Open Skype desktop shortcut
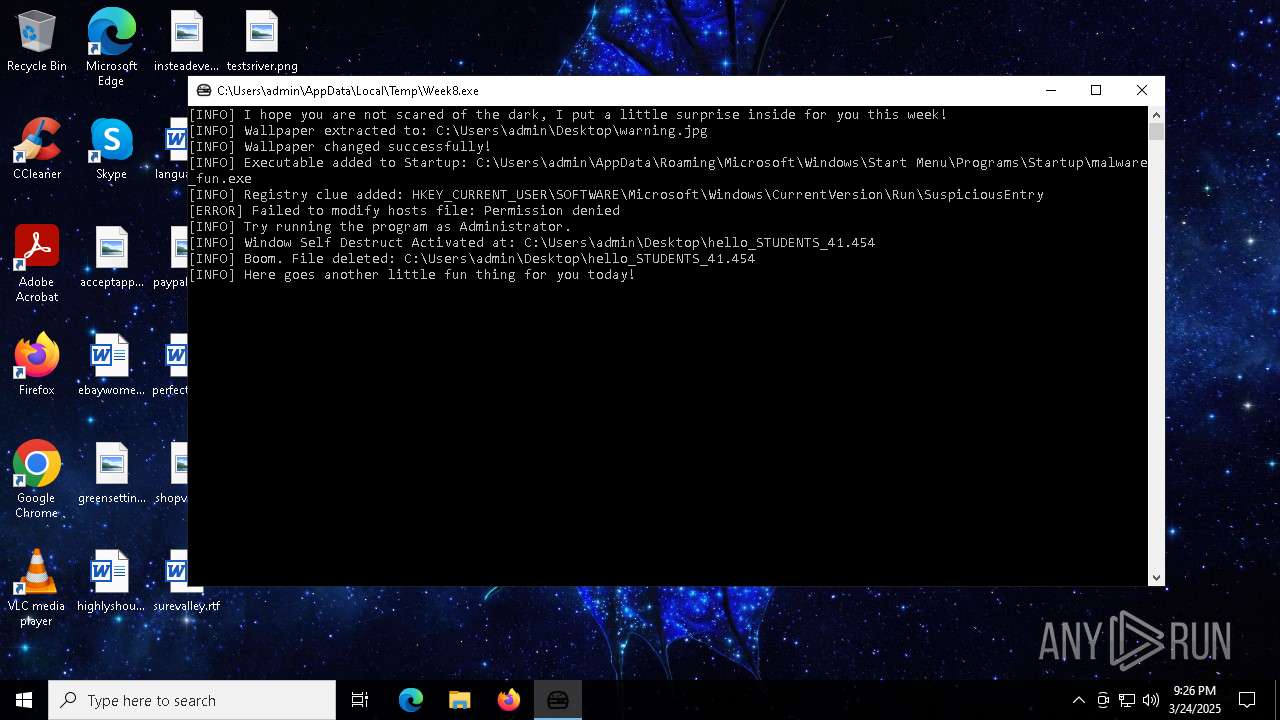Screen dimensions: 1280x720 tap(111, 149)
